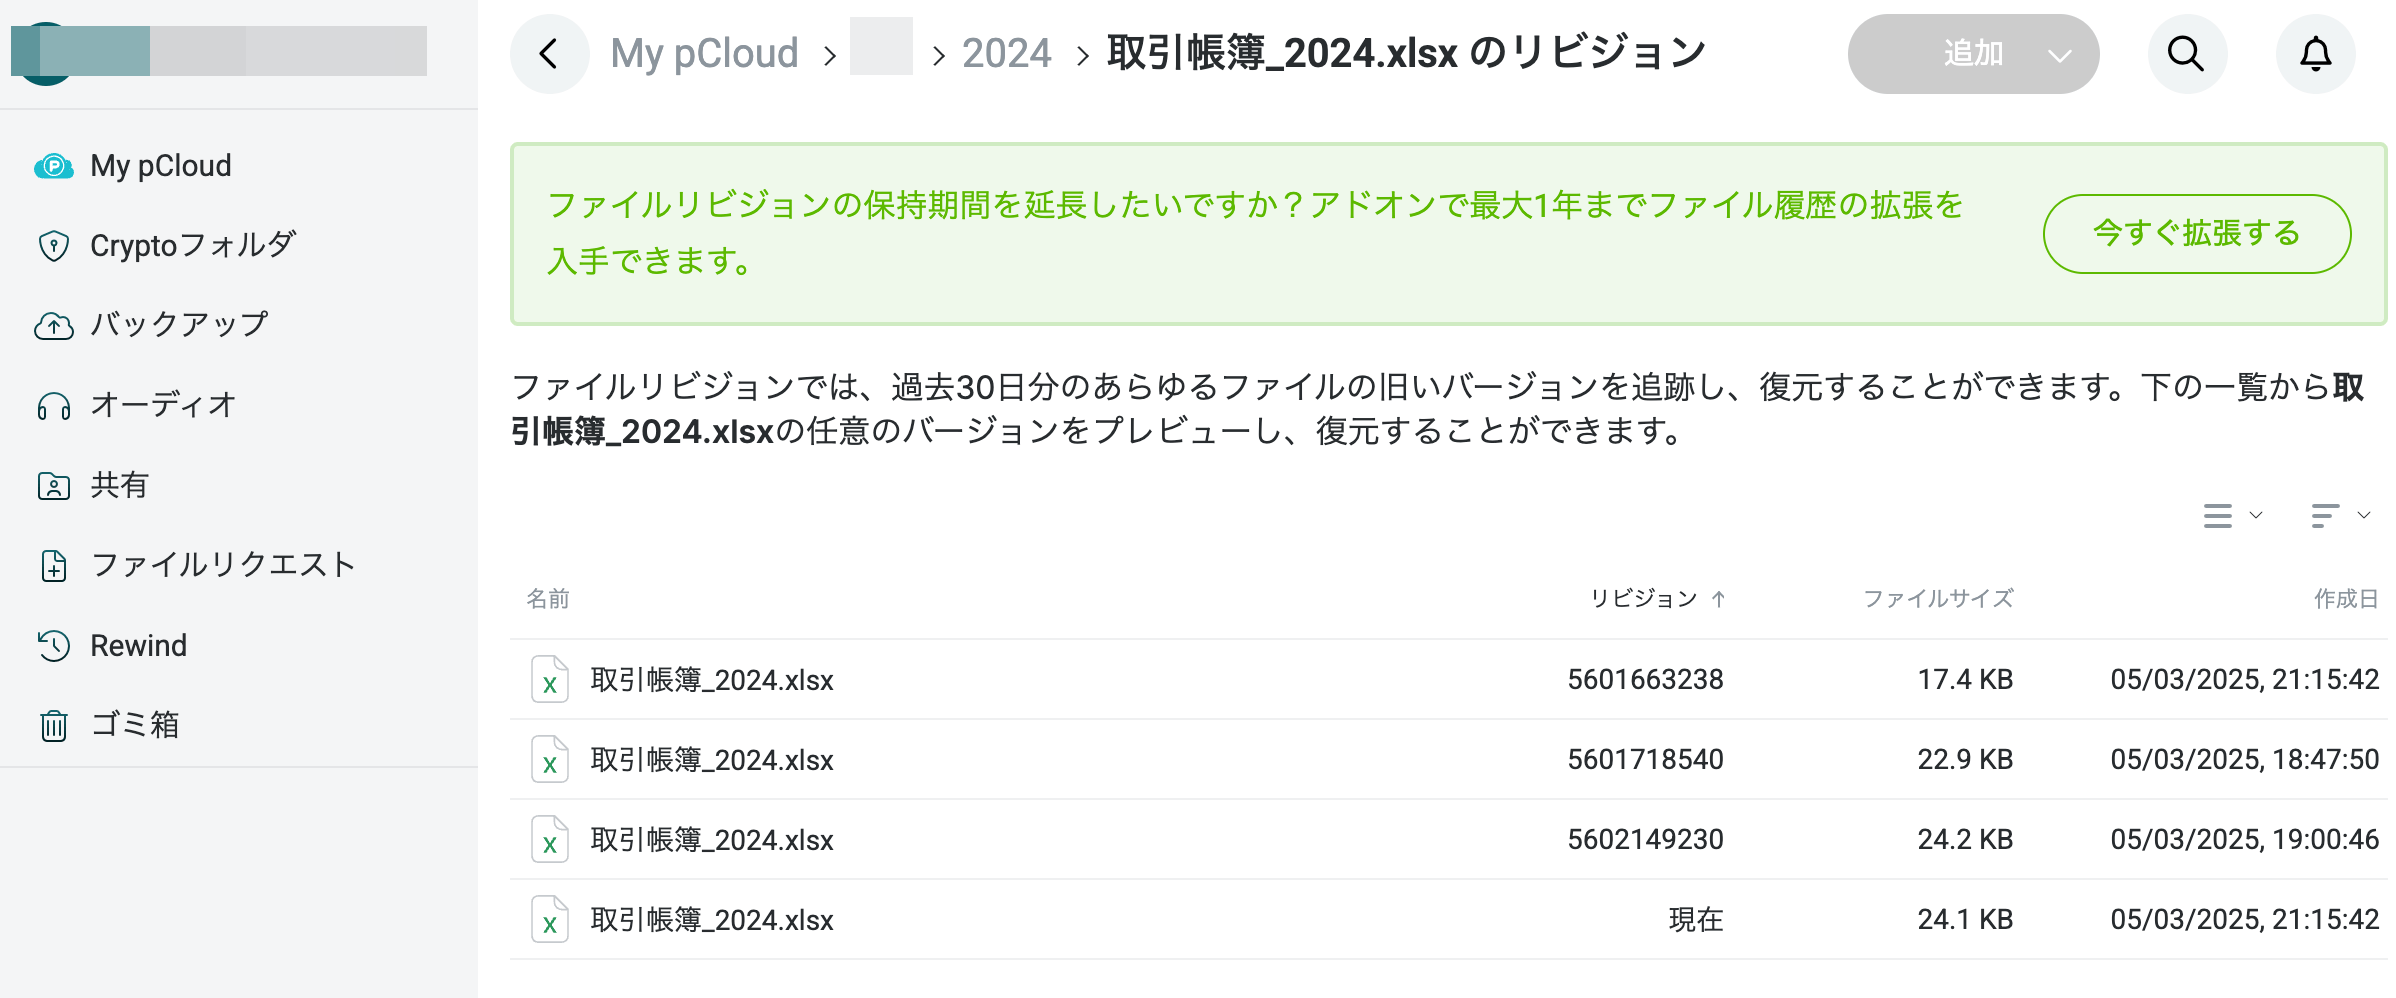The image size is (2396, 998).
Task: Click Excel icon of revision 5601663238
Action: click(x=550, y=680)
